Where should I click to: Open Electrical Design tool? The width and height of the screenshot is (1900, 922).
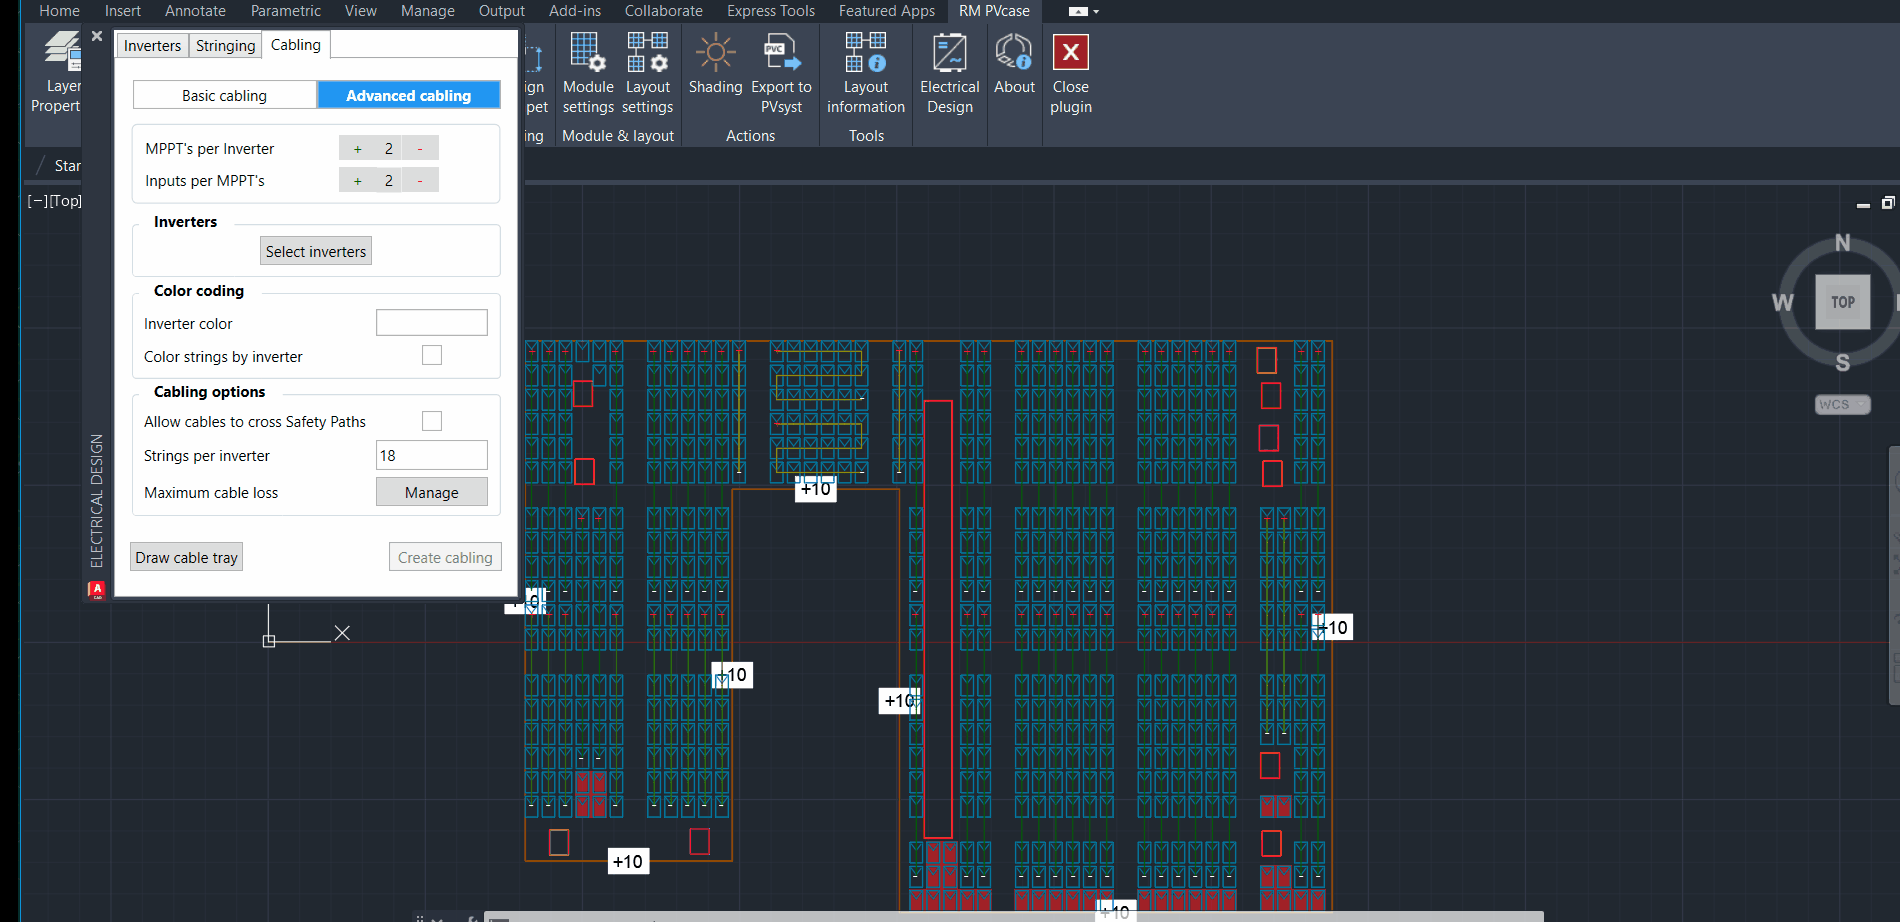[949, 72]
